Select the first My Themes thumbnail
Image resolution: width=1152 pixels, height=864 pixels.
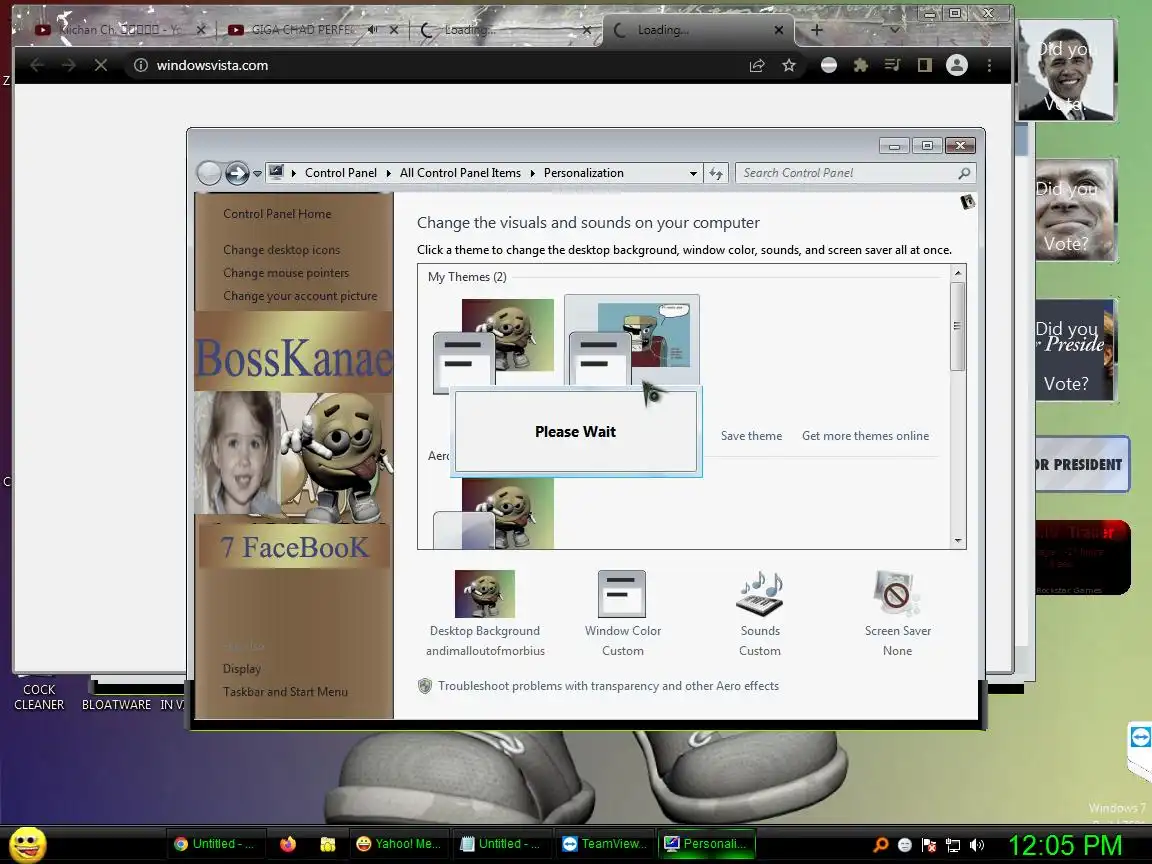494,345
